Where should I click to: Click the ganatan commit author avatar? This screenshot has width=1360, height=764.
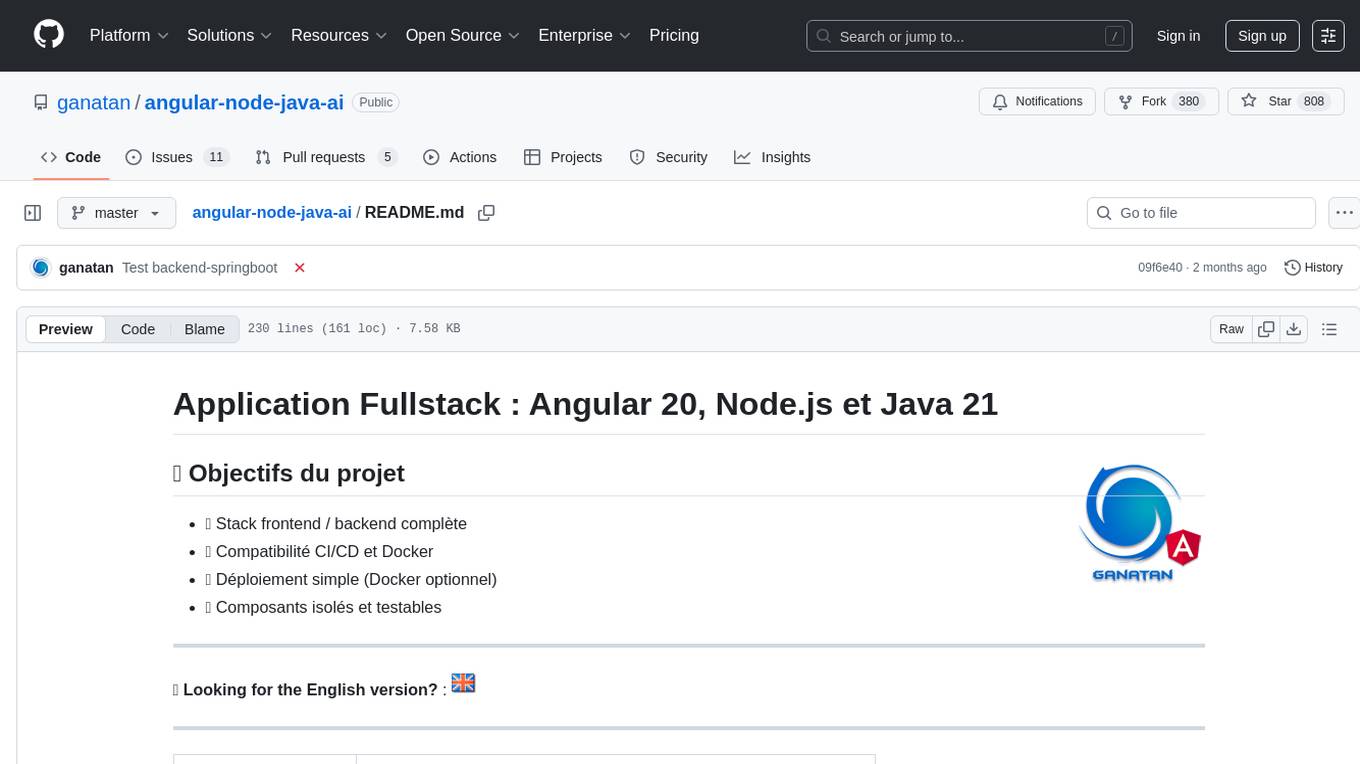point(41,267)
